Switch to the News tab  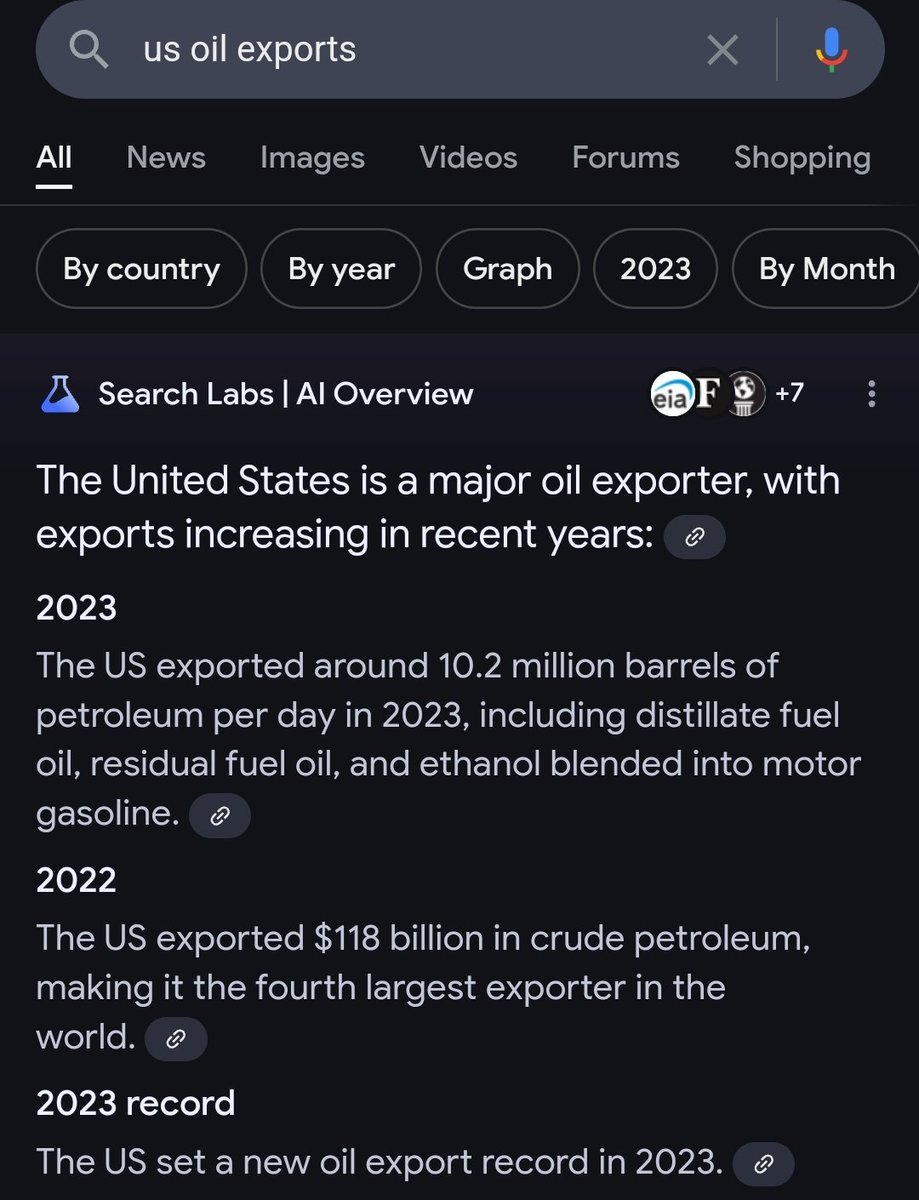click(x=166, y=158)
